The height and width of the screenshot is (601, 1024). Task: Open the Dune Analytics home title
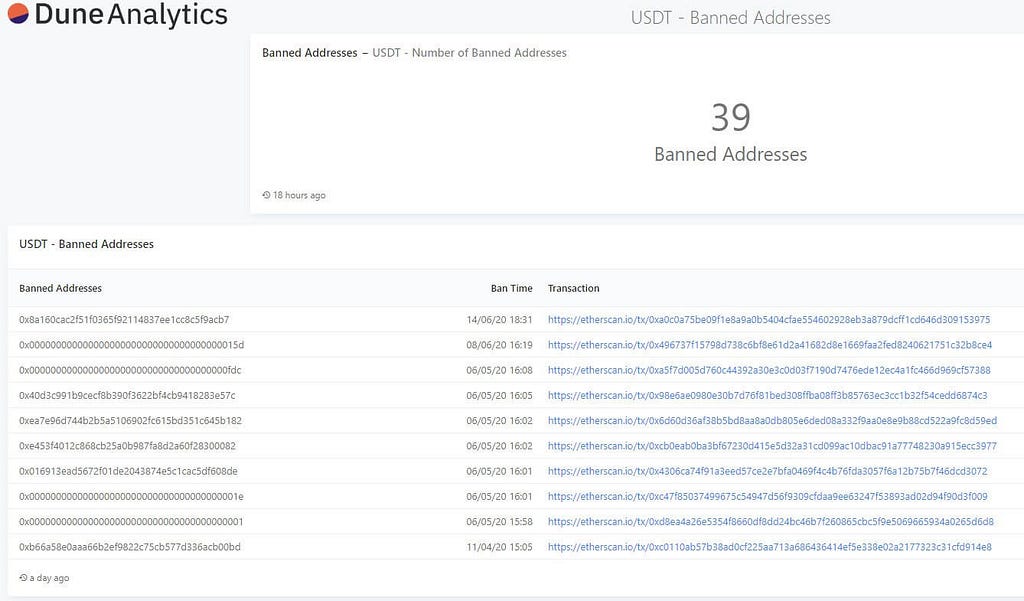131,14
